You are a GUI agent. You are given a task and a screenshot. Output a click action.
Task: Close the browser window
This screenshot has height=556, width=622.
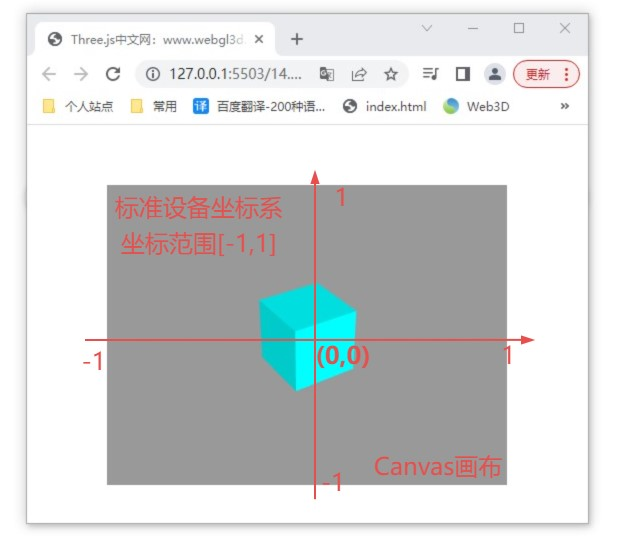coord(565,28)
